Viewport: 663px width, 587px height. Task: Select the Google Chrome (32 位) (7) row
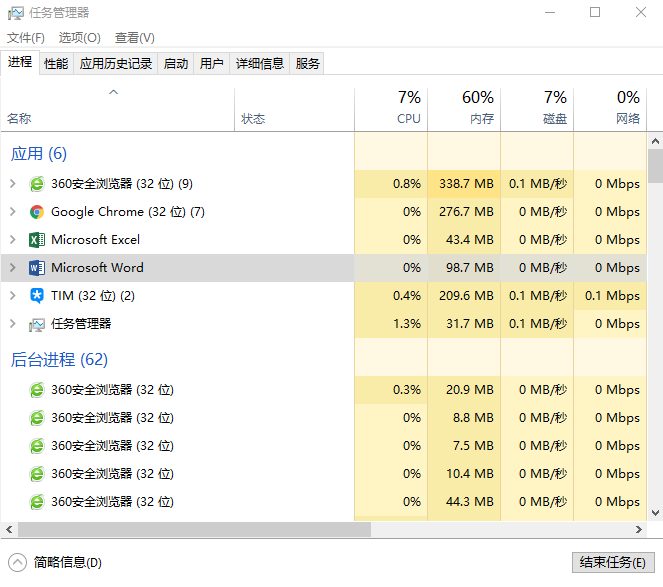pos(323,212)
